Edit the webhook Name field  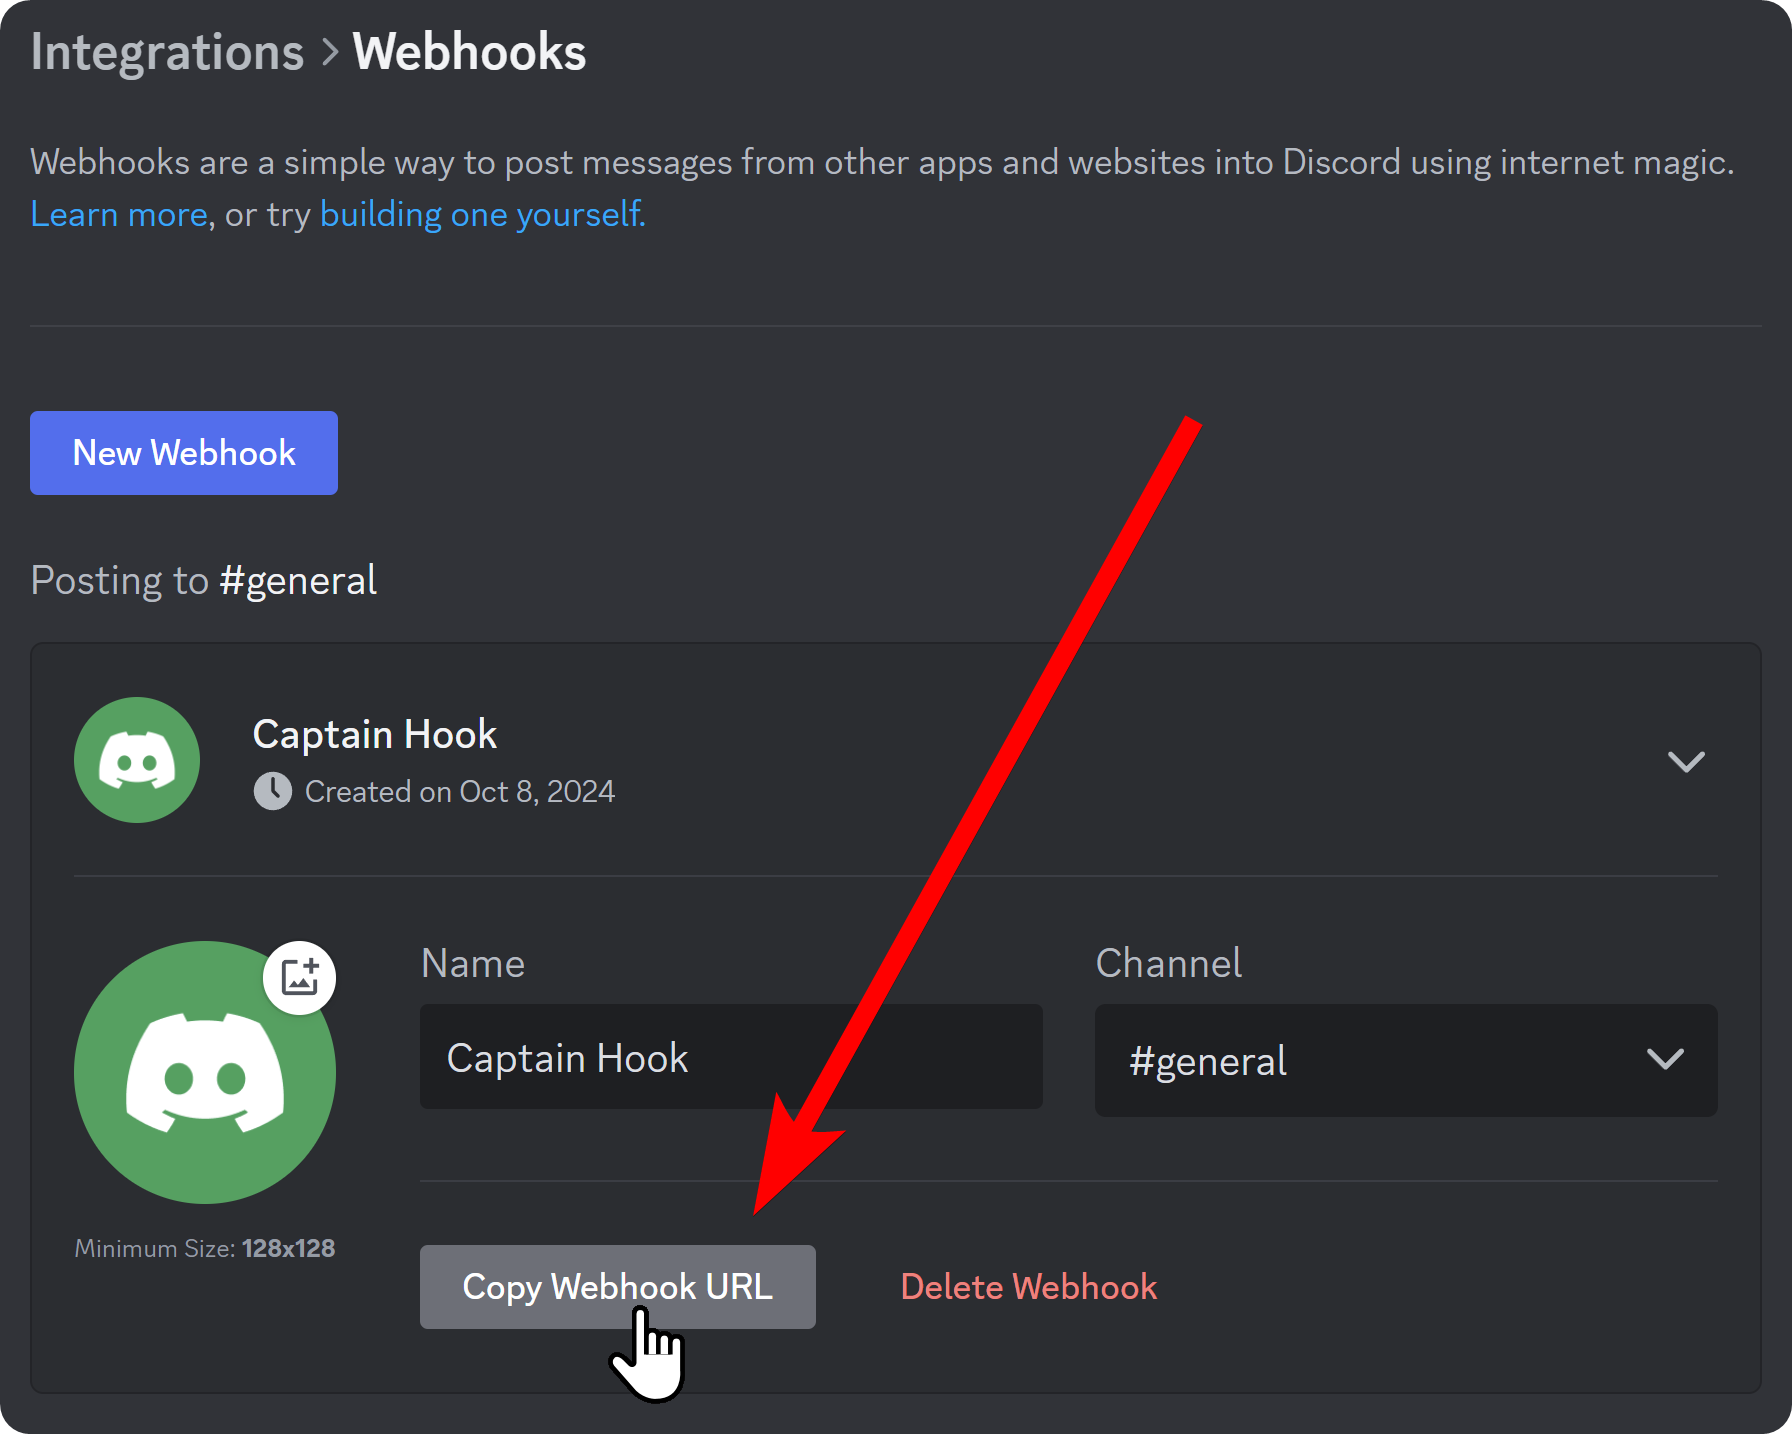point(731,1057)
